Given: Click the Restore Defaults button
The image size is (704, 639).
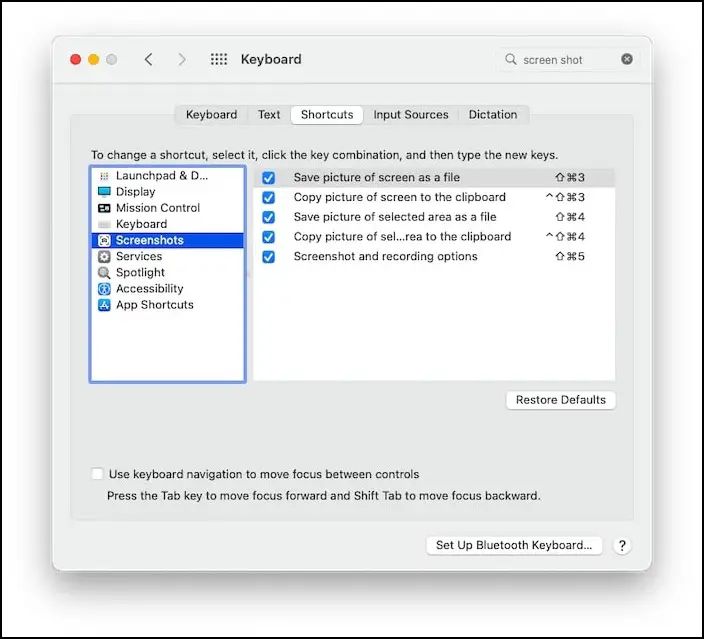Looking at the screenshot, I should (x=560, y=400).
